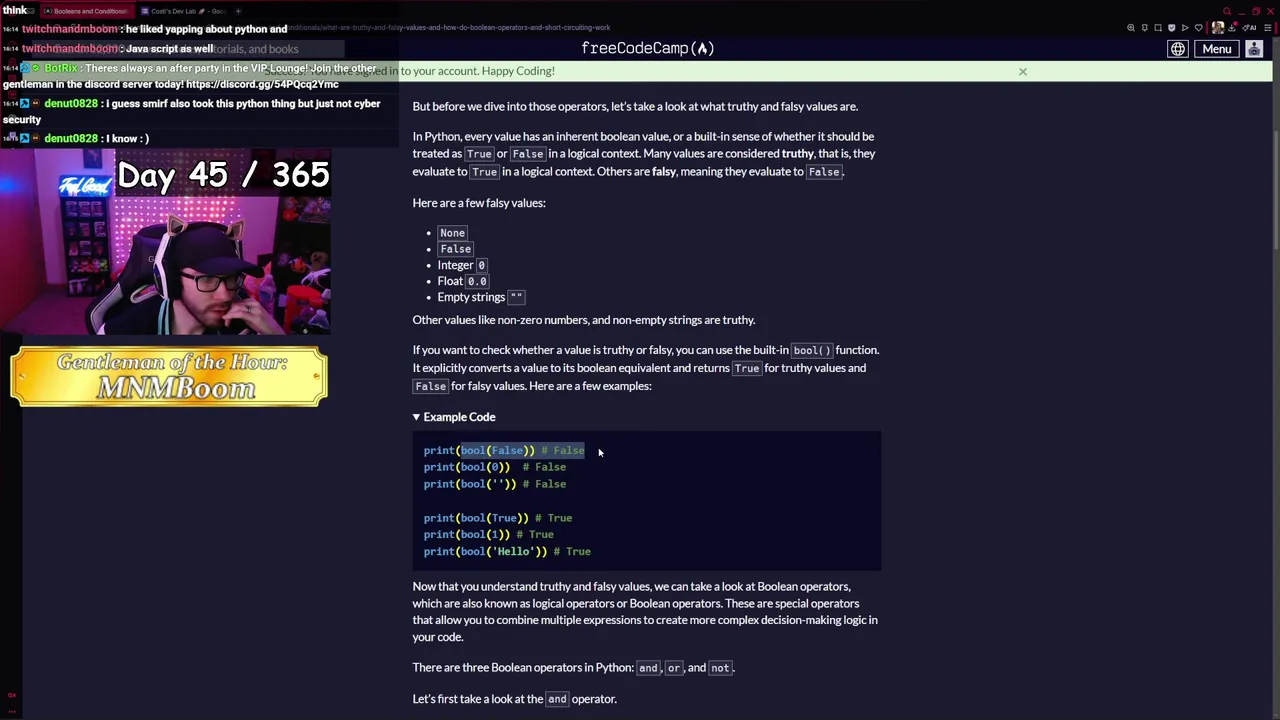Image resolution: width=1280 pixels, height=720 pixels.
Task: Open the browser downloads icon
Action: click(1232, 28)
